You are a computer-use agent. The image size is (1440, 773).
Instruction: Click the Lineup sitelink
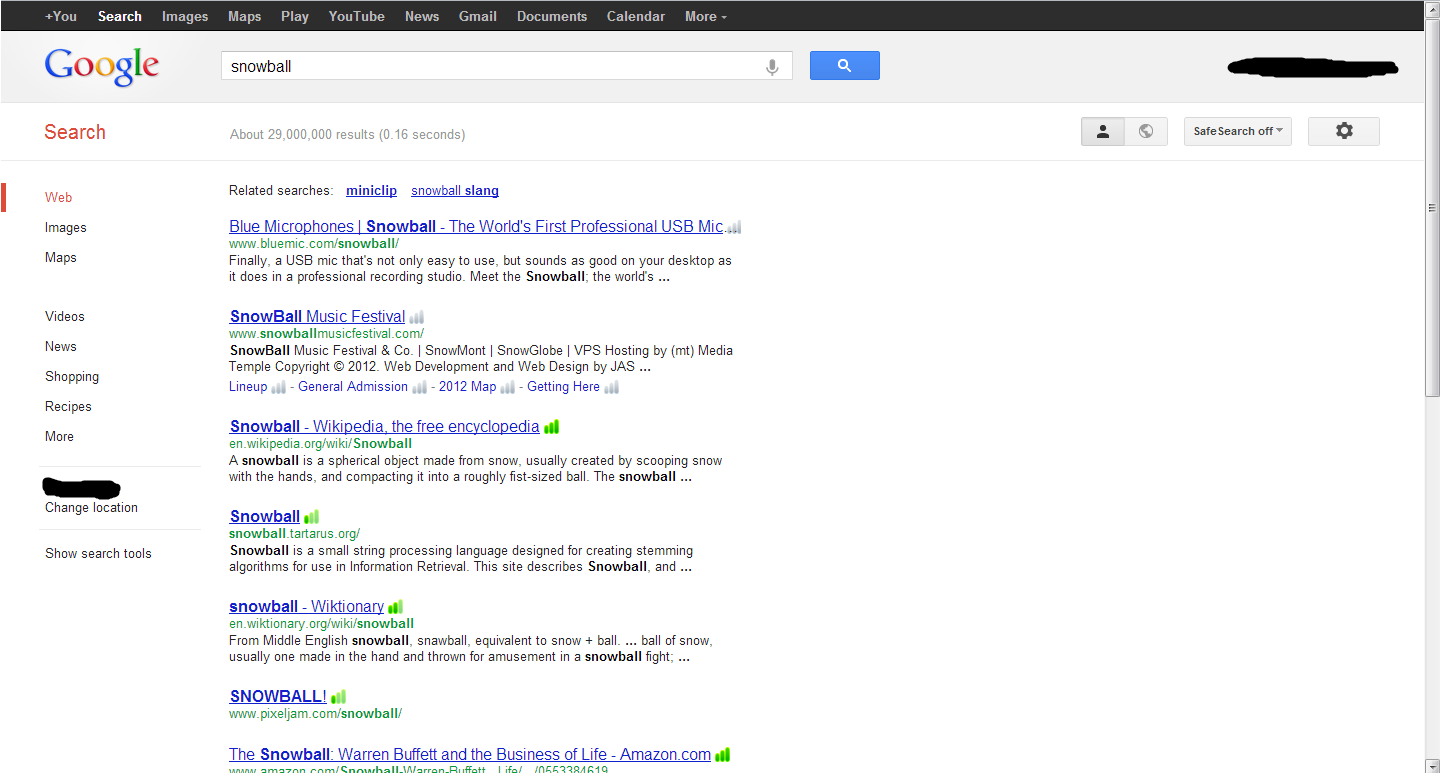(248, 386)
